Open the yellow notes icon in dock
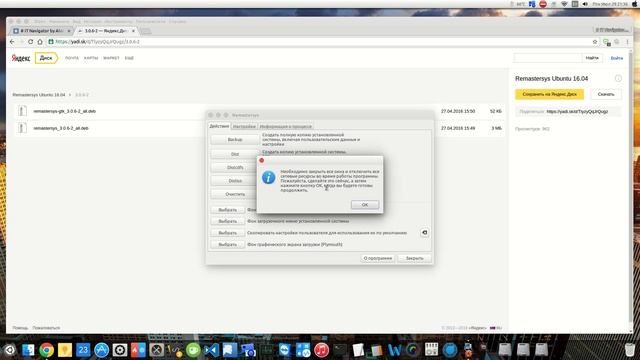 coord(65,350)
